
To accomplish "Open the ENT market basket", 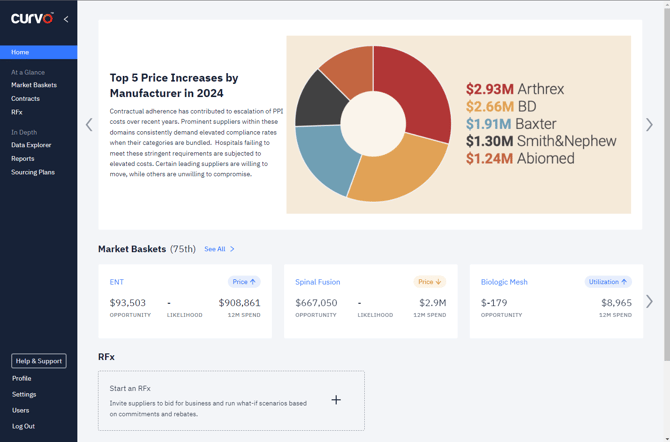I will (x=117, y=282).
